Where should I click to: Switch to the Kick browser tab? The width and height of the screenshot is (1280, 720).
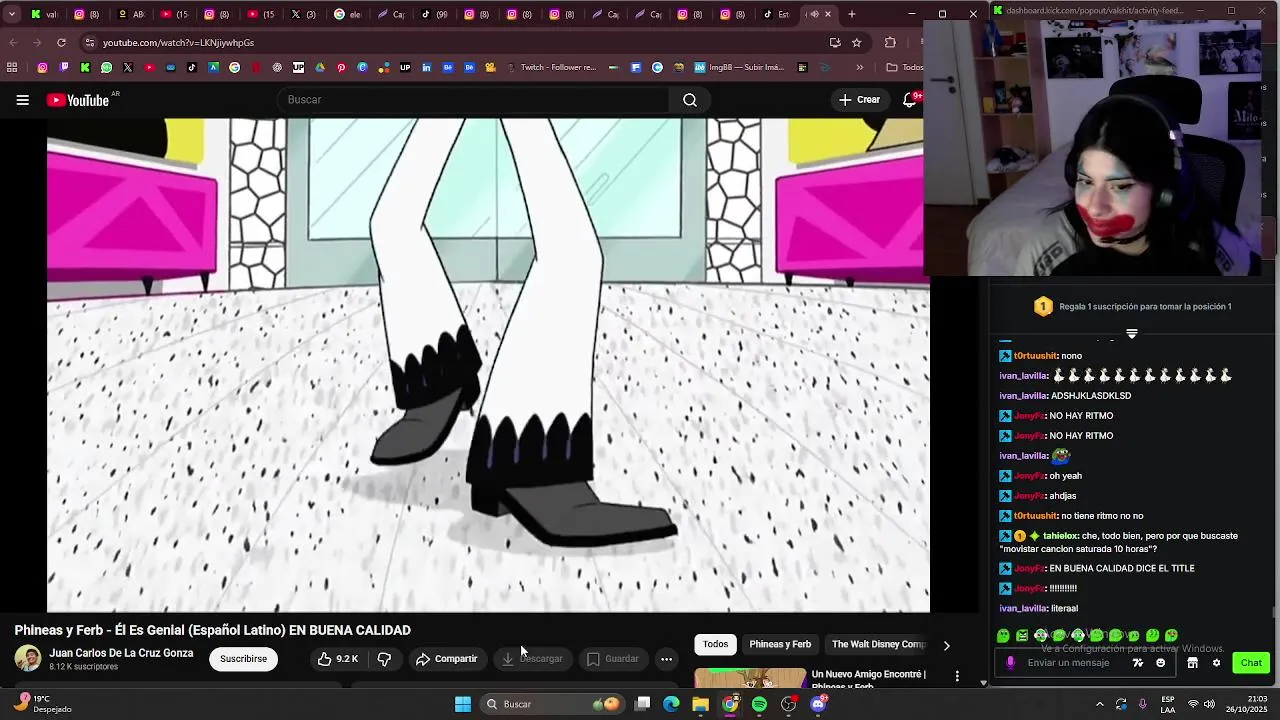pos(44,14)
